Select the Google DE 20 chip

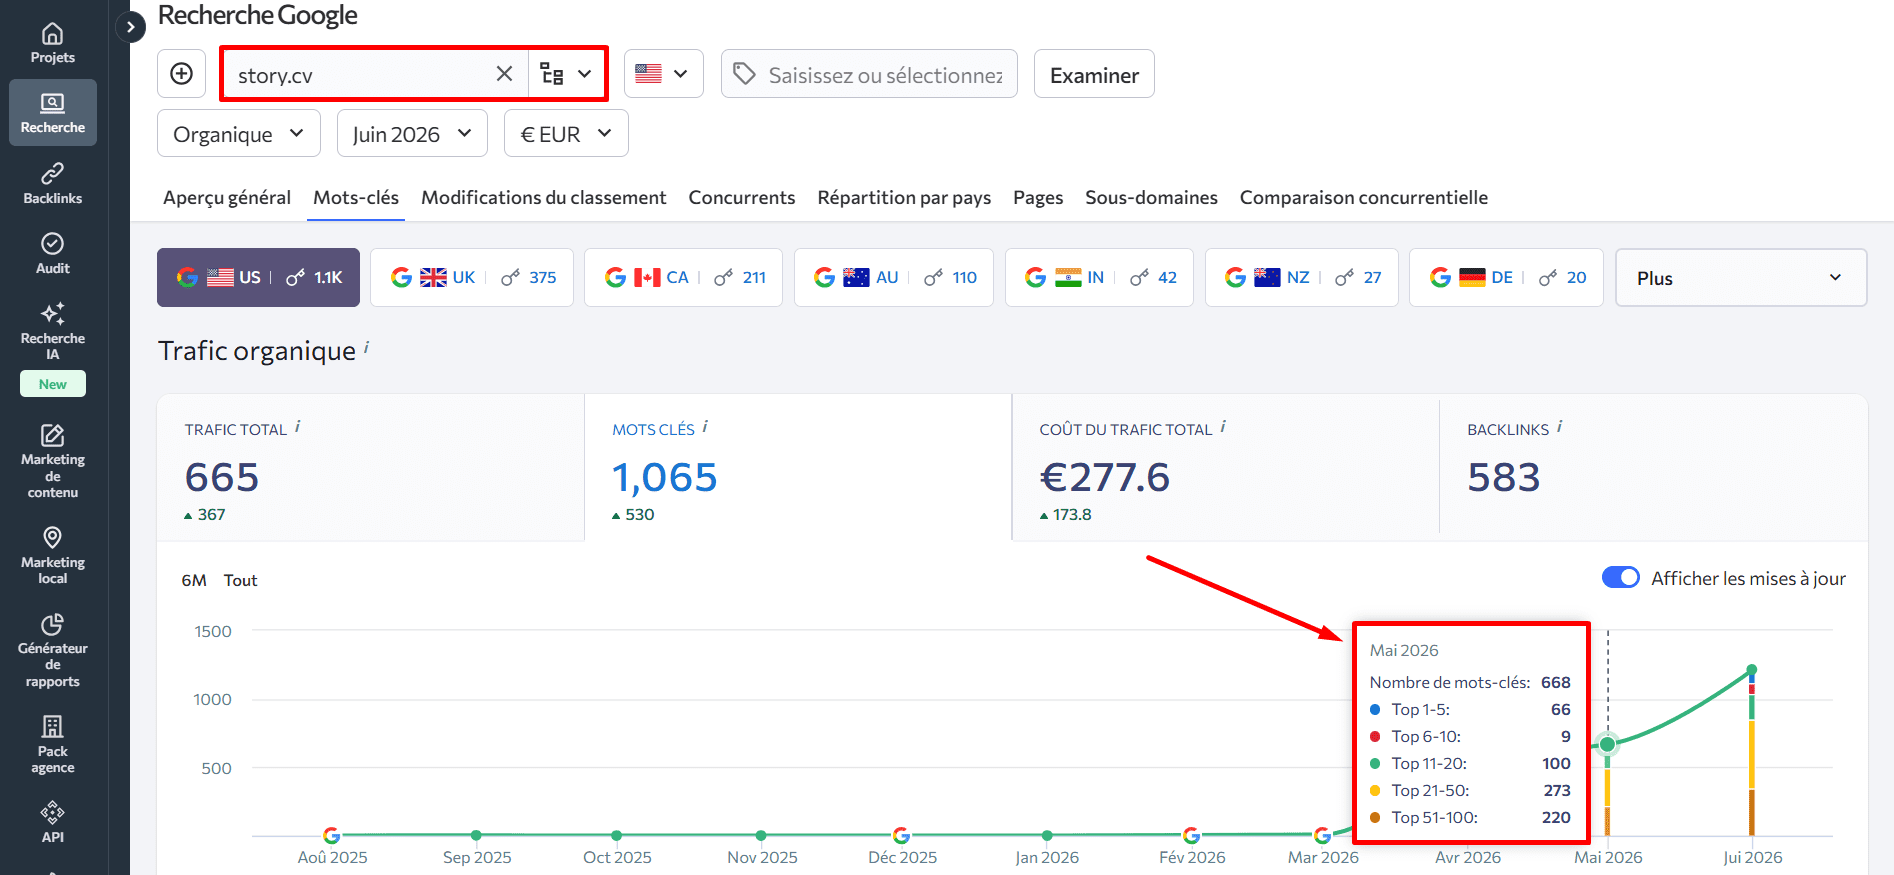1506,277
